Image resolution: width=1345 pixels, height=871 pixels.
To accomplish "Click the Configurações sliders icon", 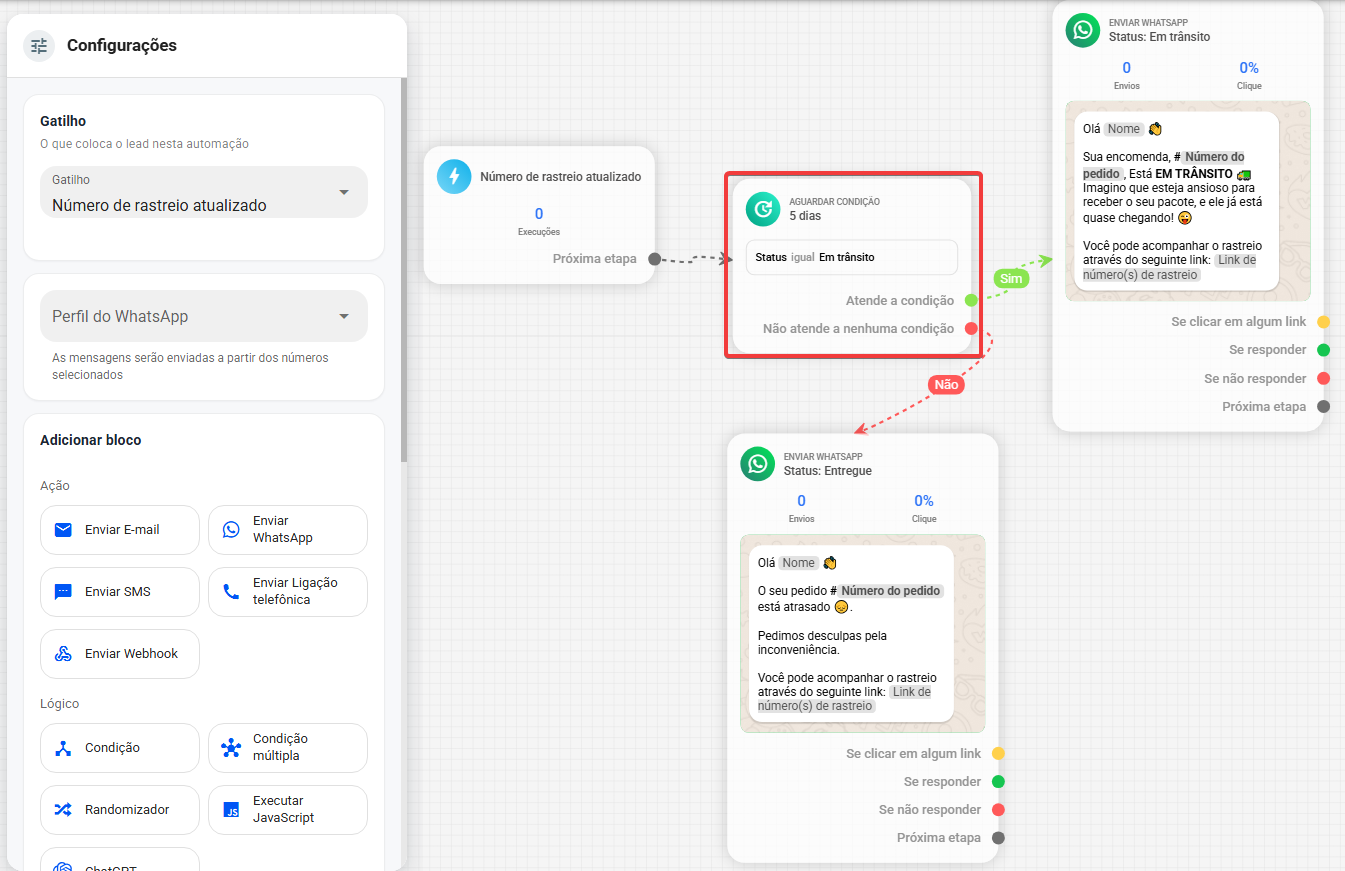I will pyautogui.click(x=39, y=46).
